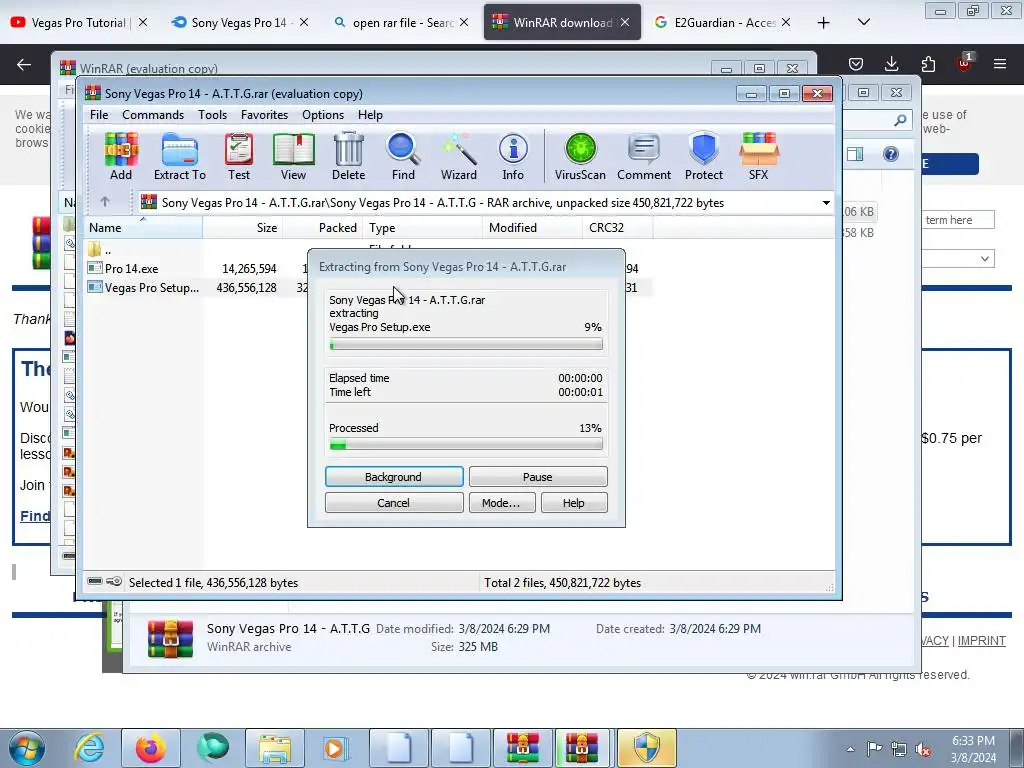Cancel the extraction
The height and width of the screenshot is (768, 1024).
[x=394, y=503]
